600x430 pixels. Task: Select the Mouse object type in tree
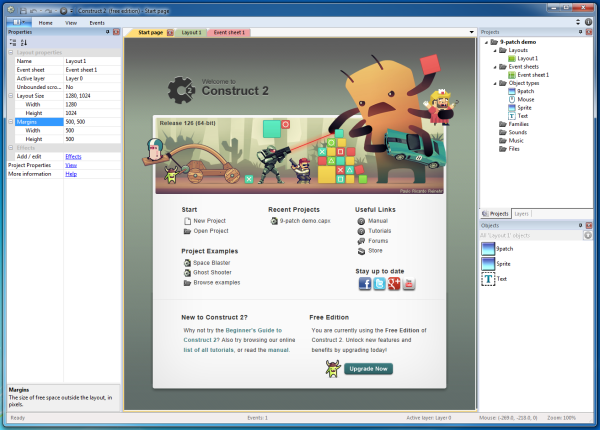point(521,99)
